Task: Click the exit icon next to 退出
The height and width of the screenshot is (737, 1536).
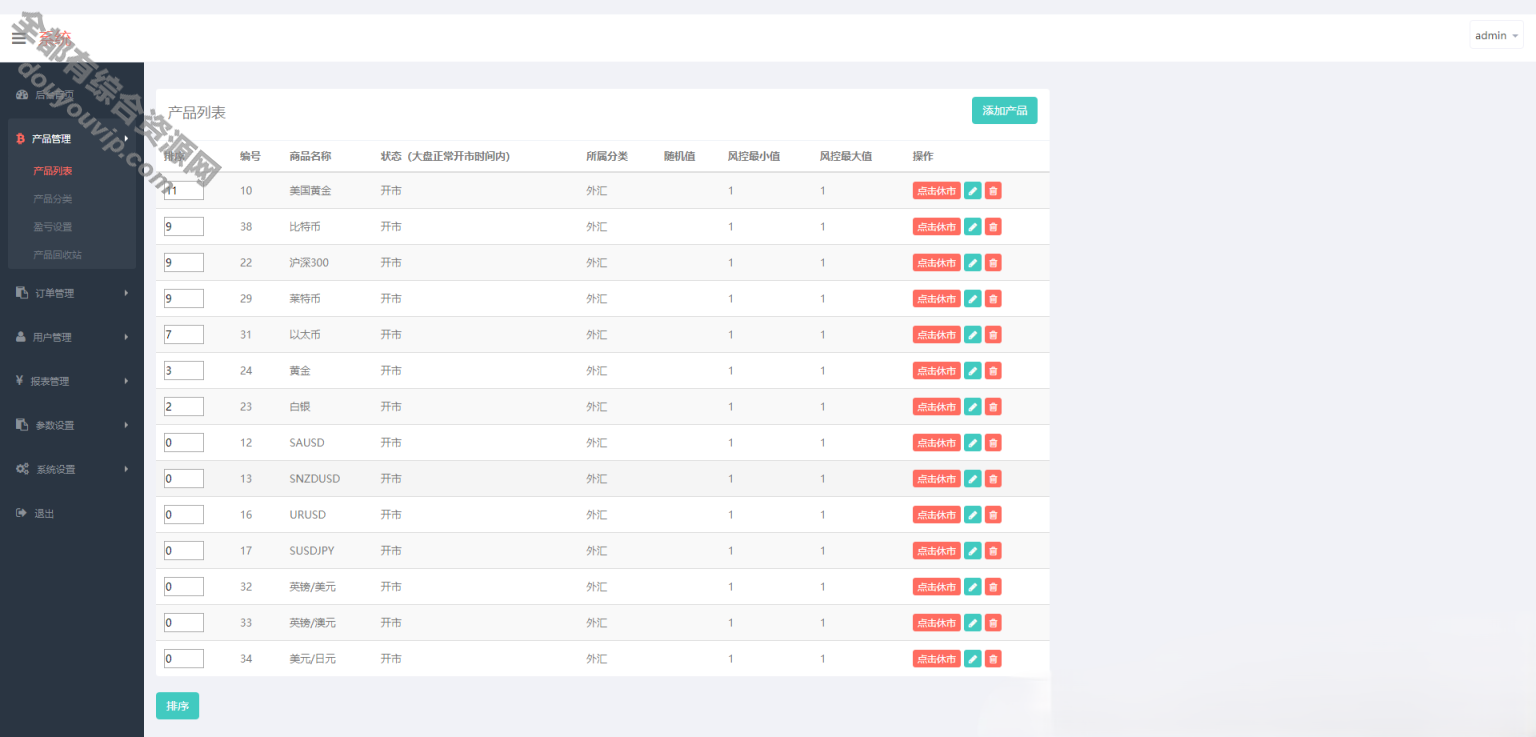Action: (x=21, y=513)
